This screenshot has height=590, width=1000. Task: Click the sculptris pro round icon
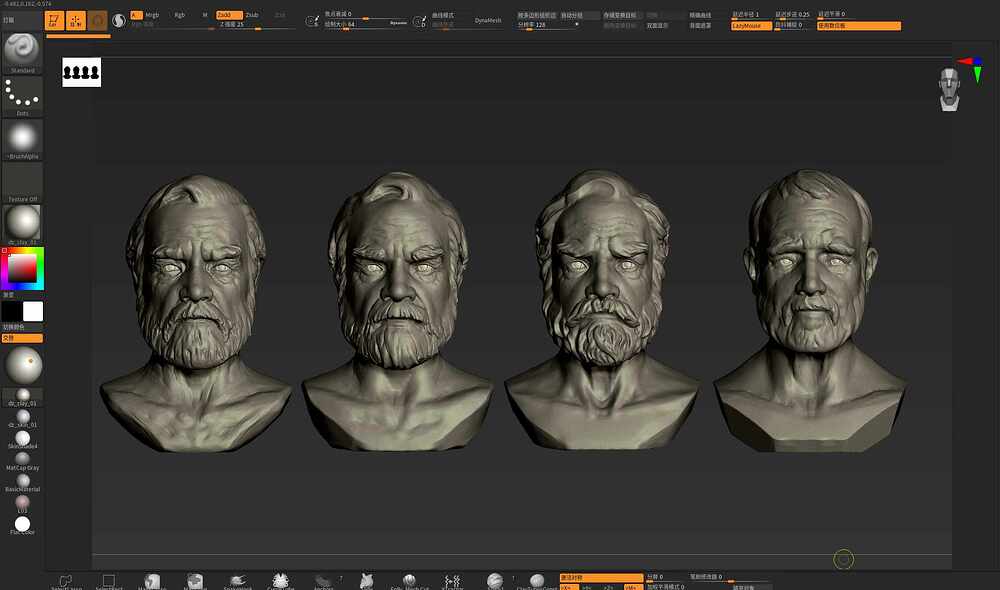coord(119,21)
